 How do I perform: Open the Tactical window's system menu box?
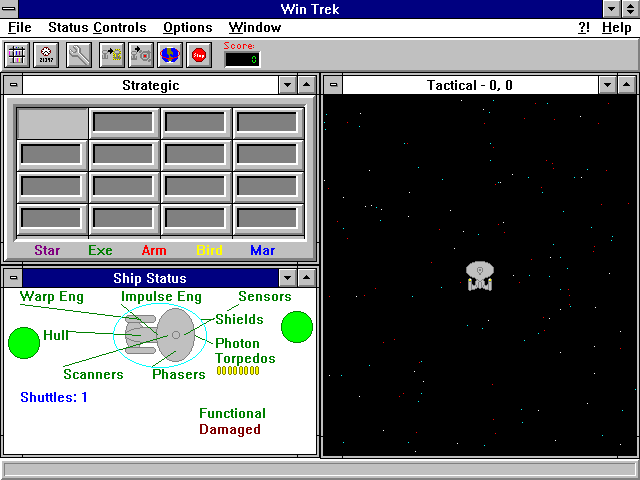click(x=333, y=85)
